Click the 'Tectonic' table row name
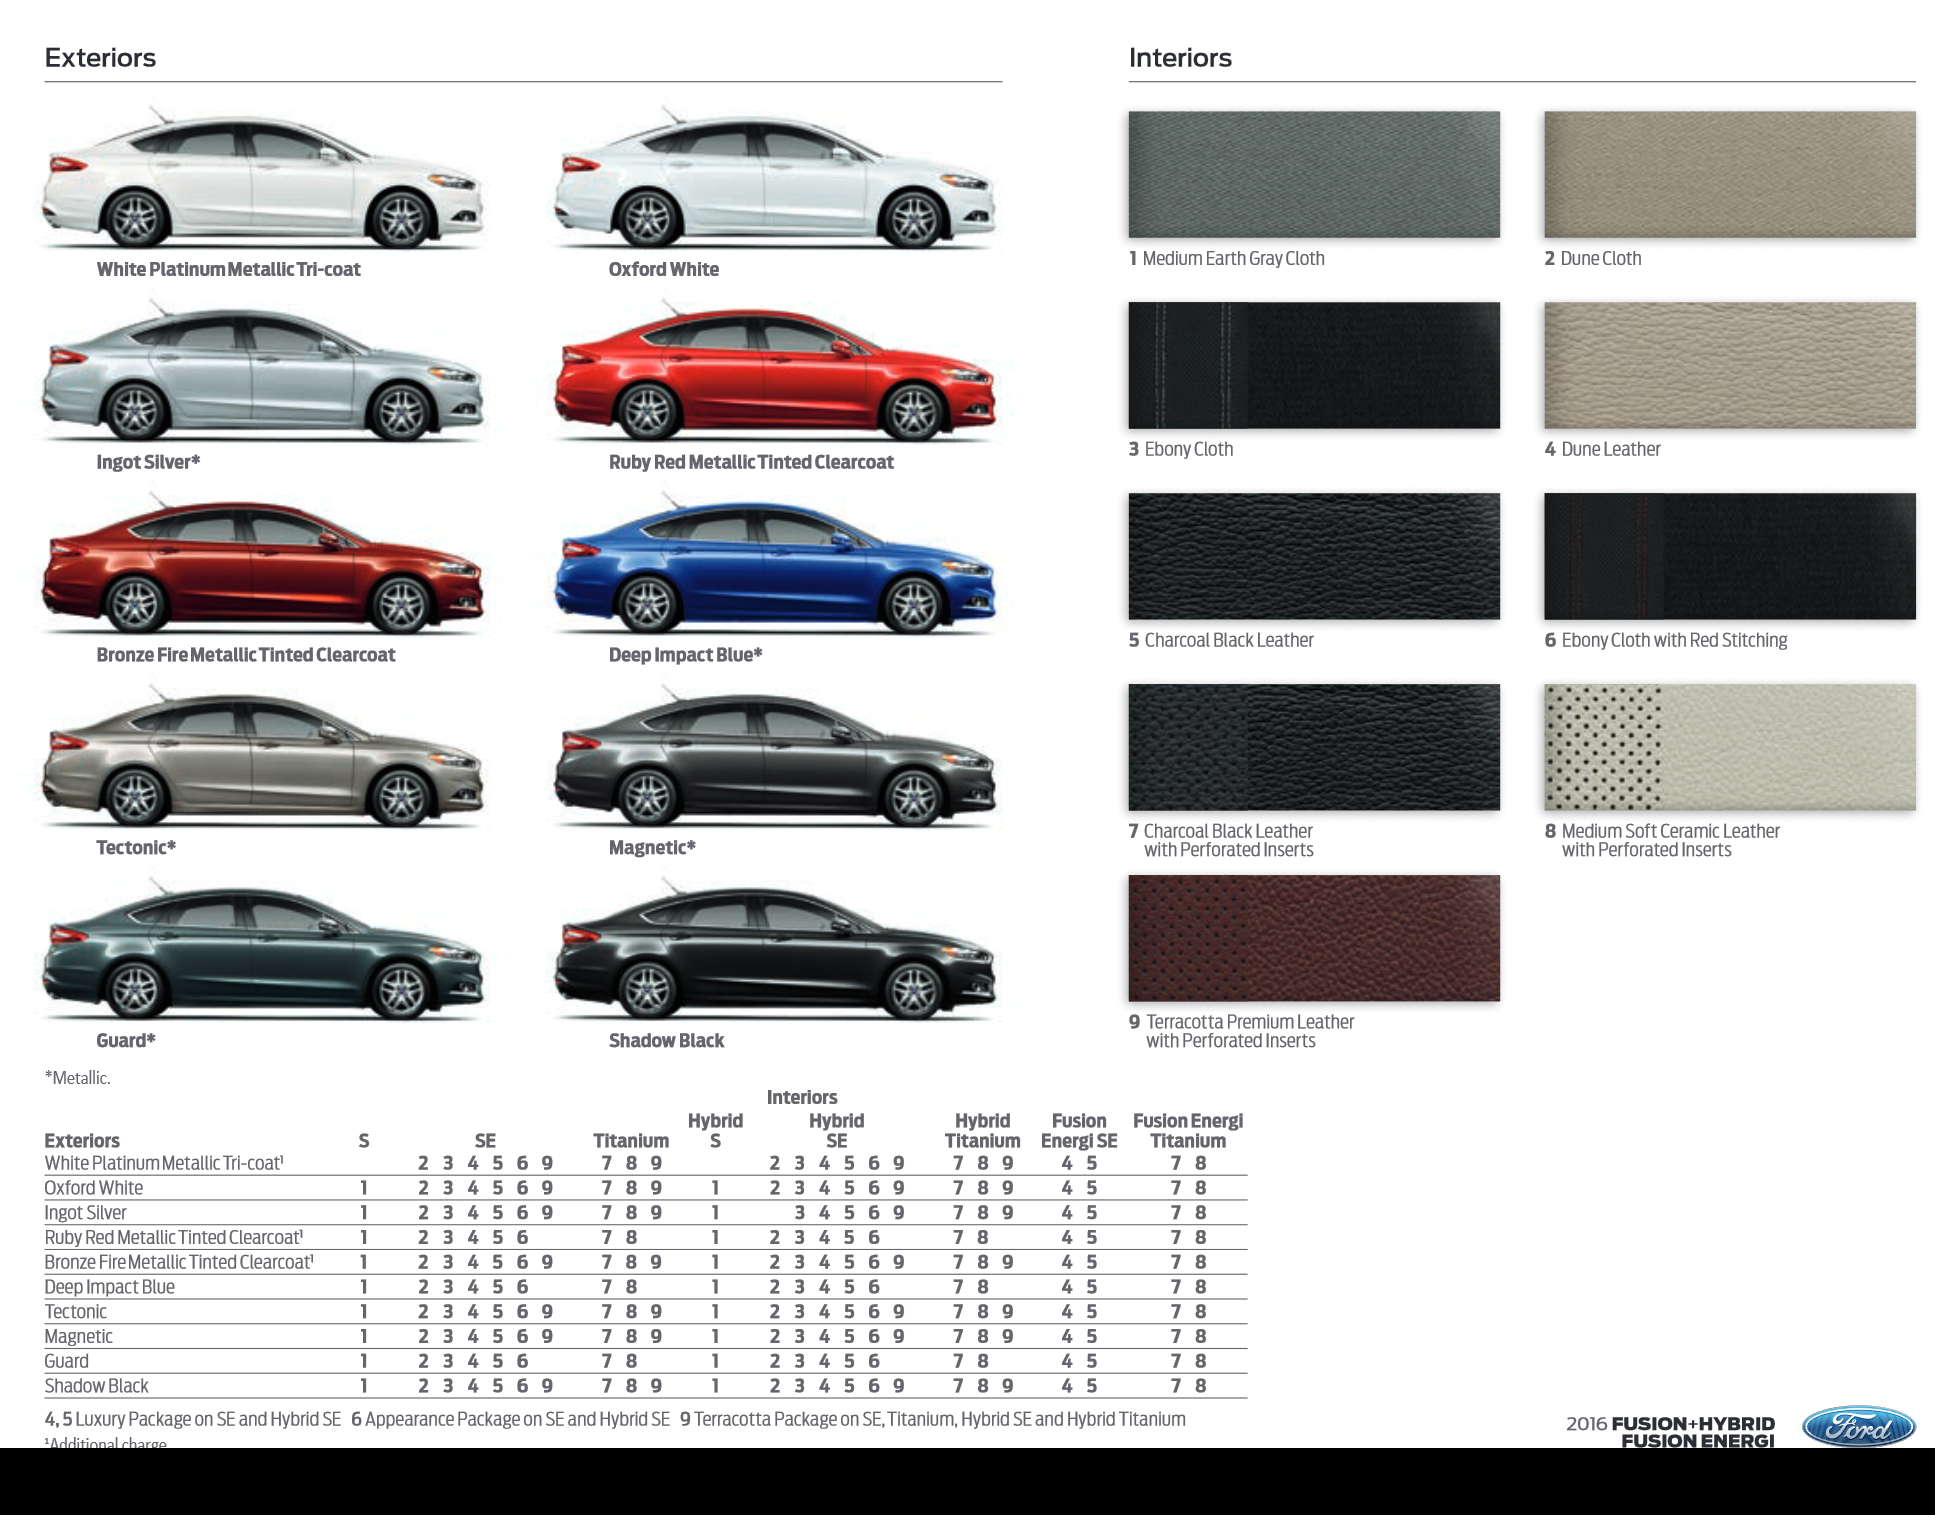Viewport: 1935px width, 1515px height. (x=76, y=1312)
